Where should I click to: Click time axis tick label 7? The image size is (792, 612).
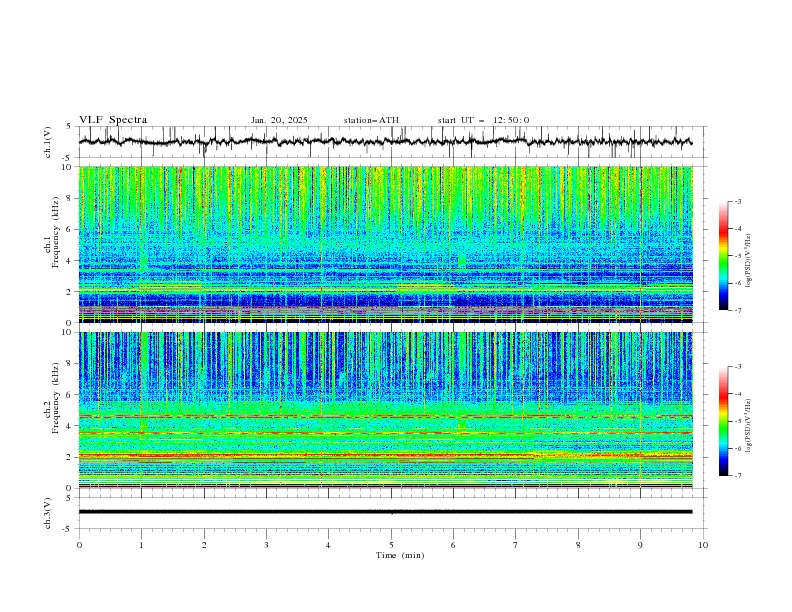(x=516, y=545)
